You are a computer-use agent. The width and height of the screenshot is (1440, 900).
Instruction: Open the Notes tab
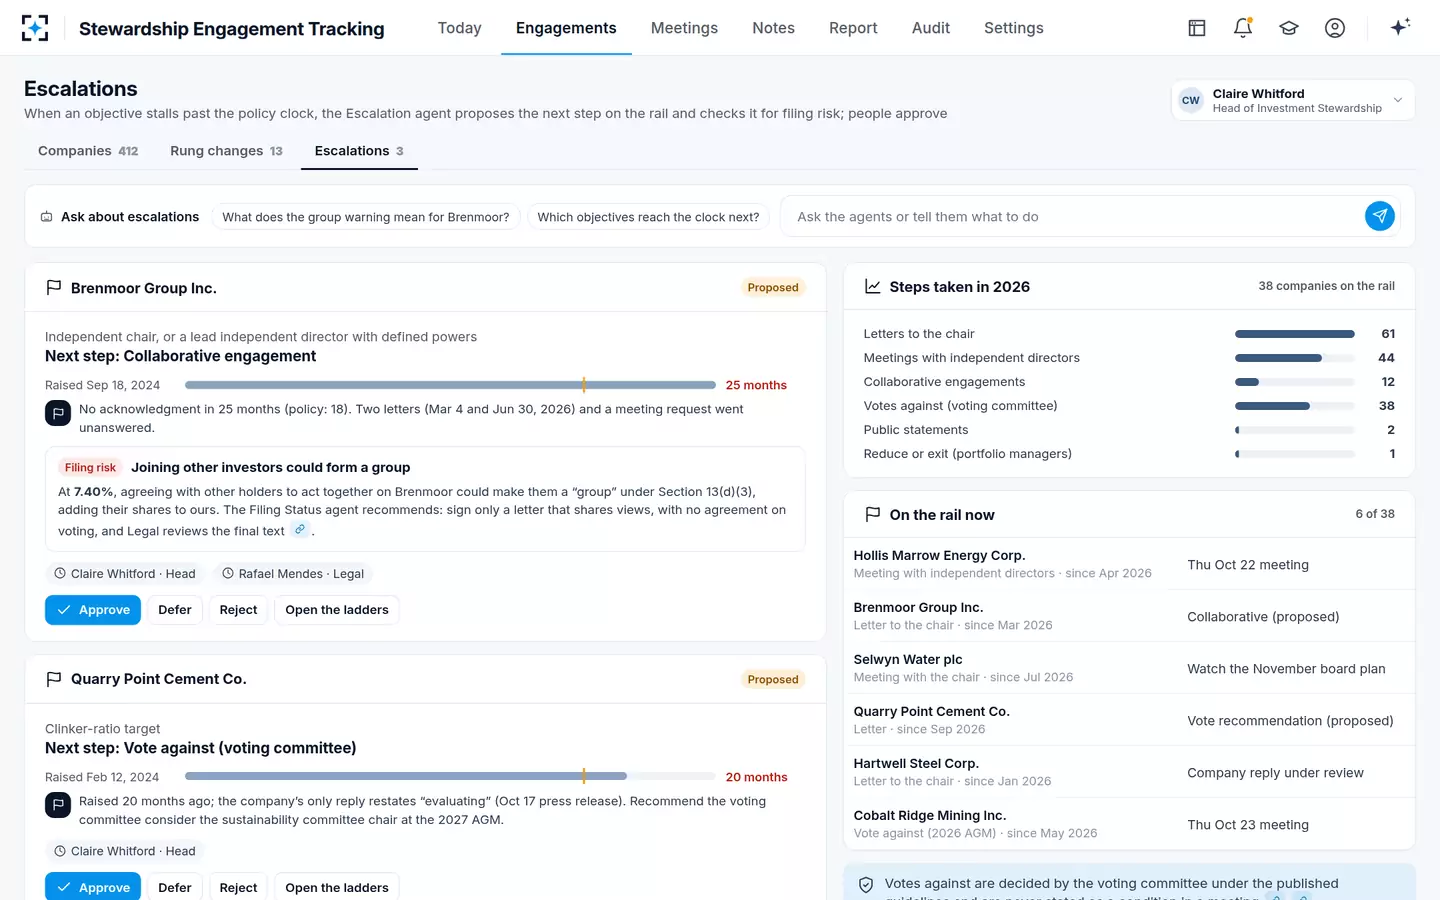click(773, 28)
